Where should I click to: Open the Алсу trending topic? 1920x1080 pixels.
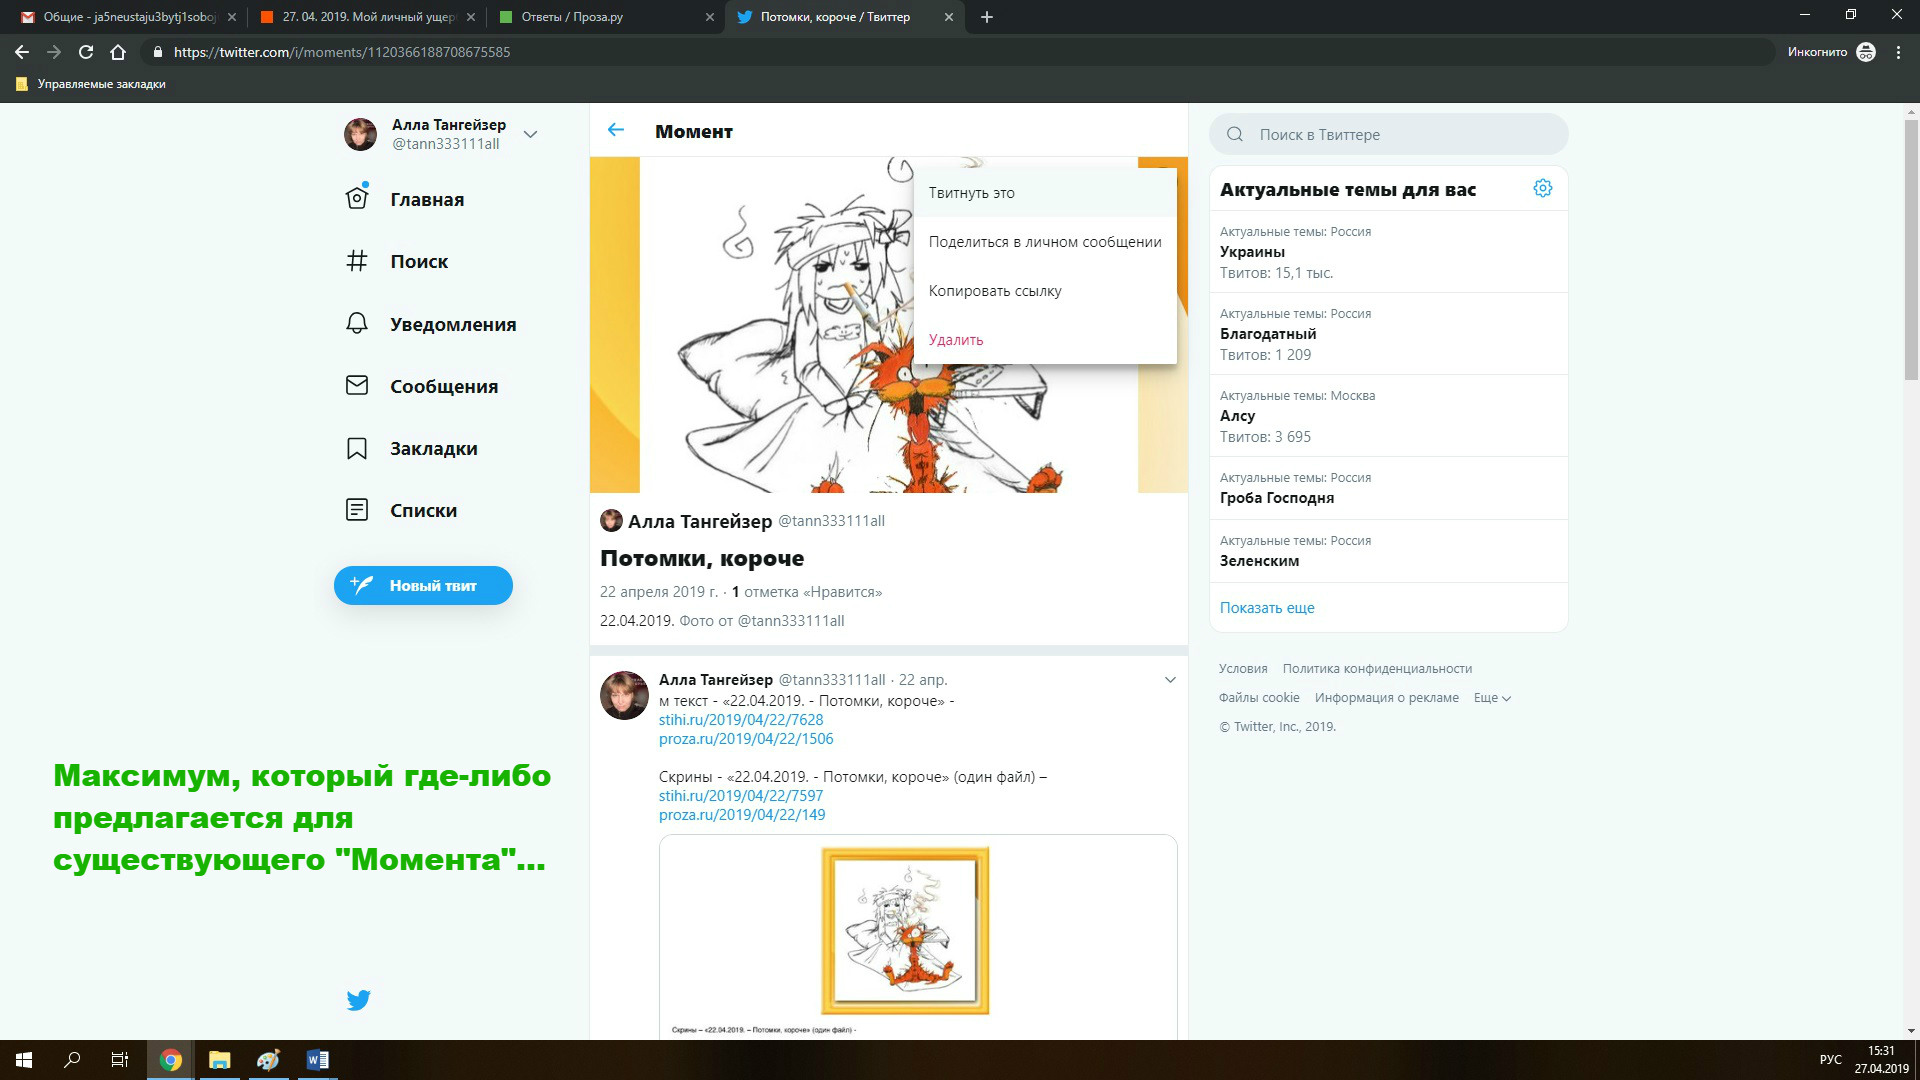pyautogui.click(x=1388, y=416)
